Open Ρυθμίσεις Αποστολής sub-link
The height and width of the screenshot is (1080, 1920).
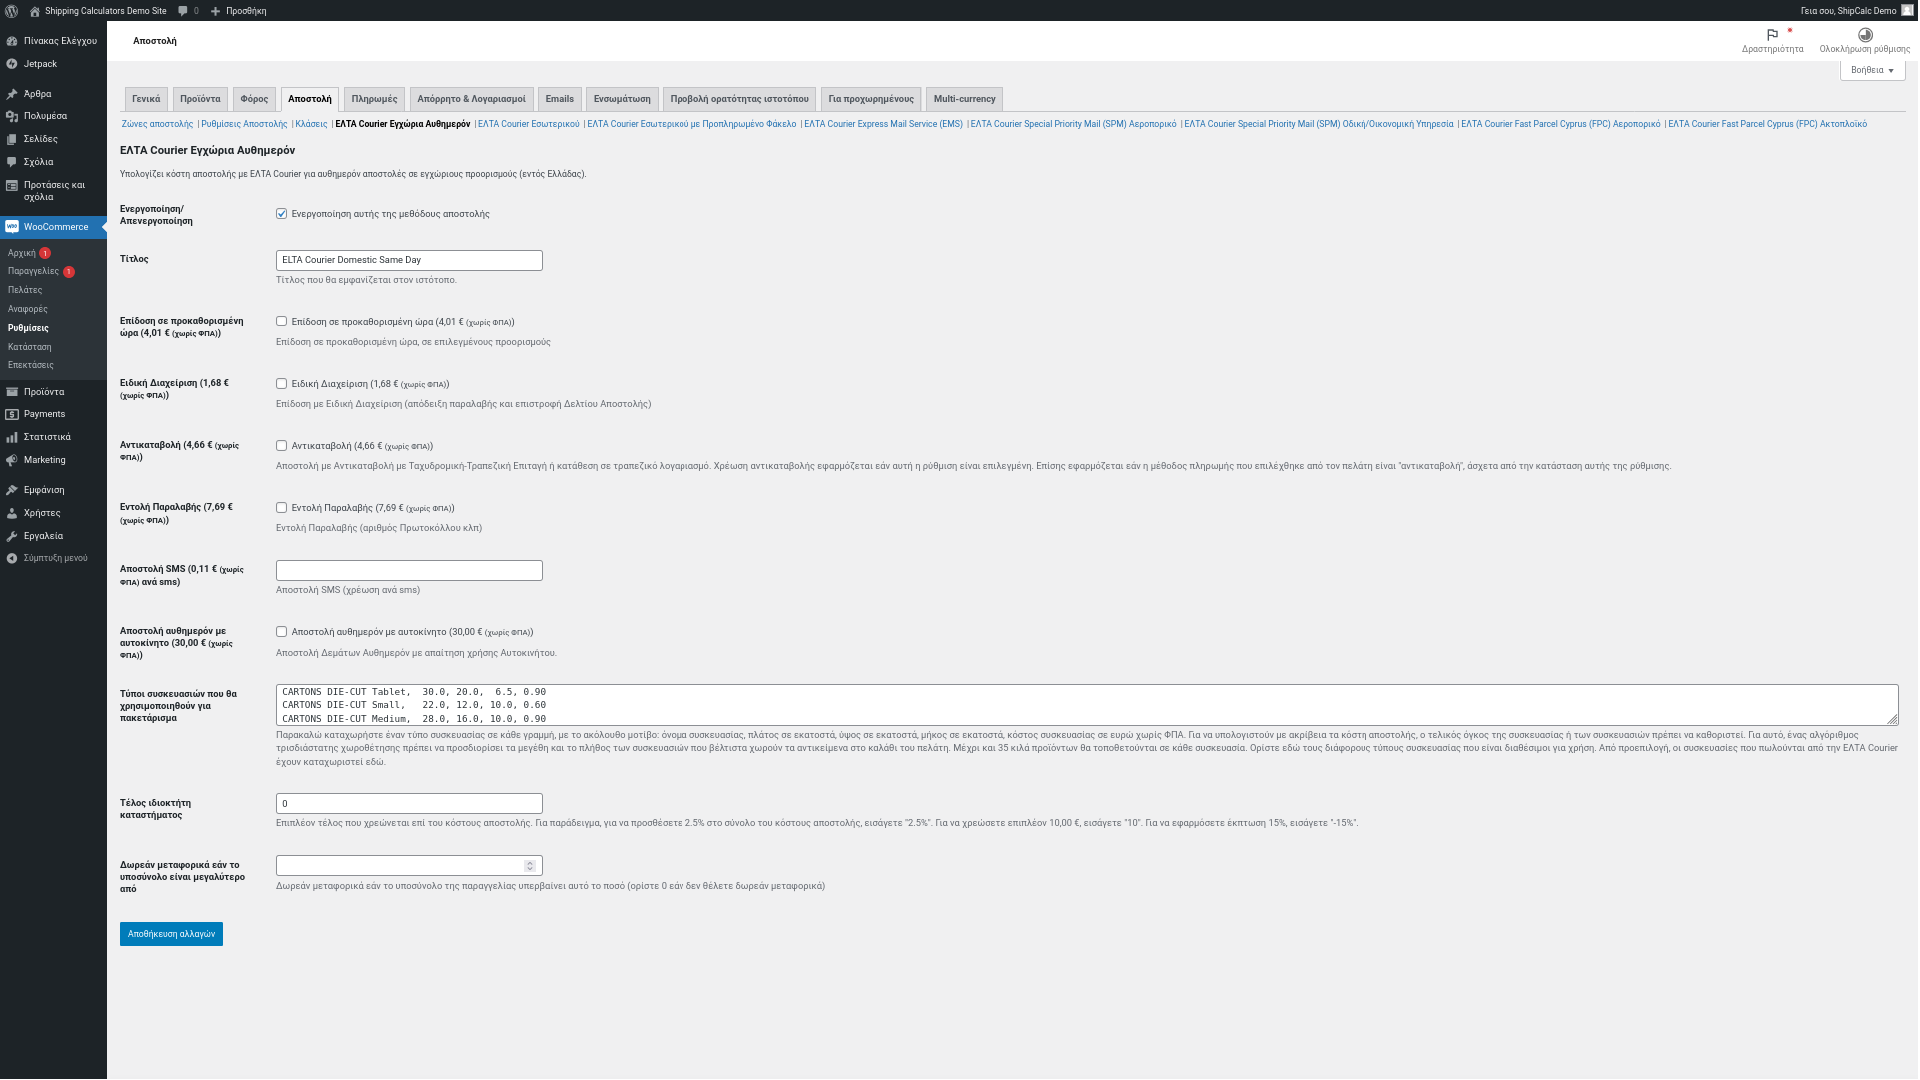244,125
